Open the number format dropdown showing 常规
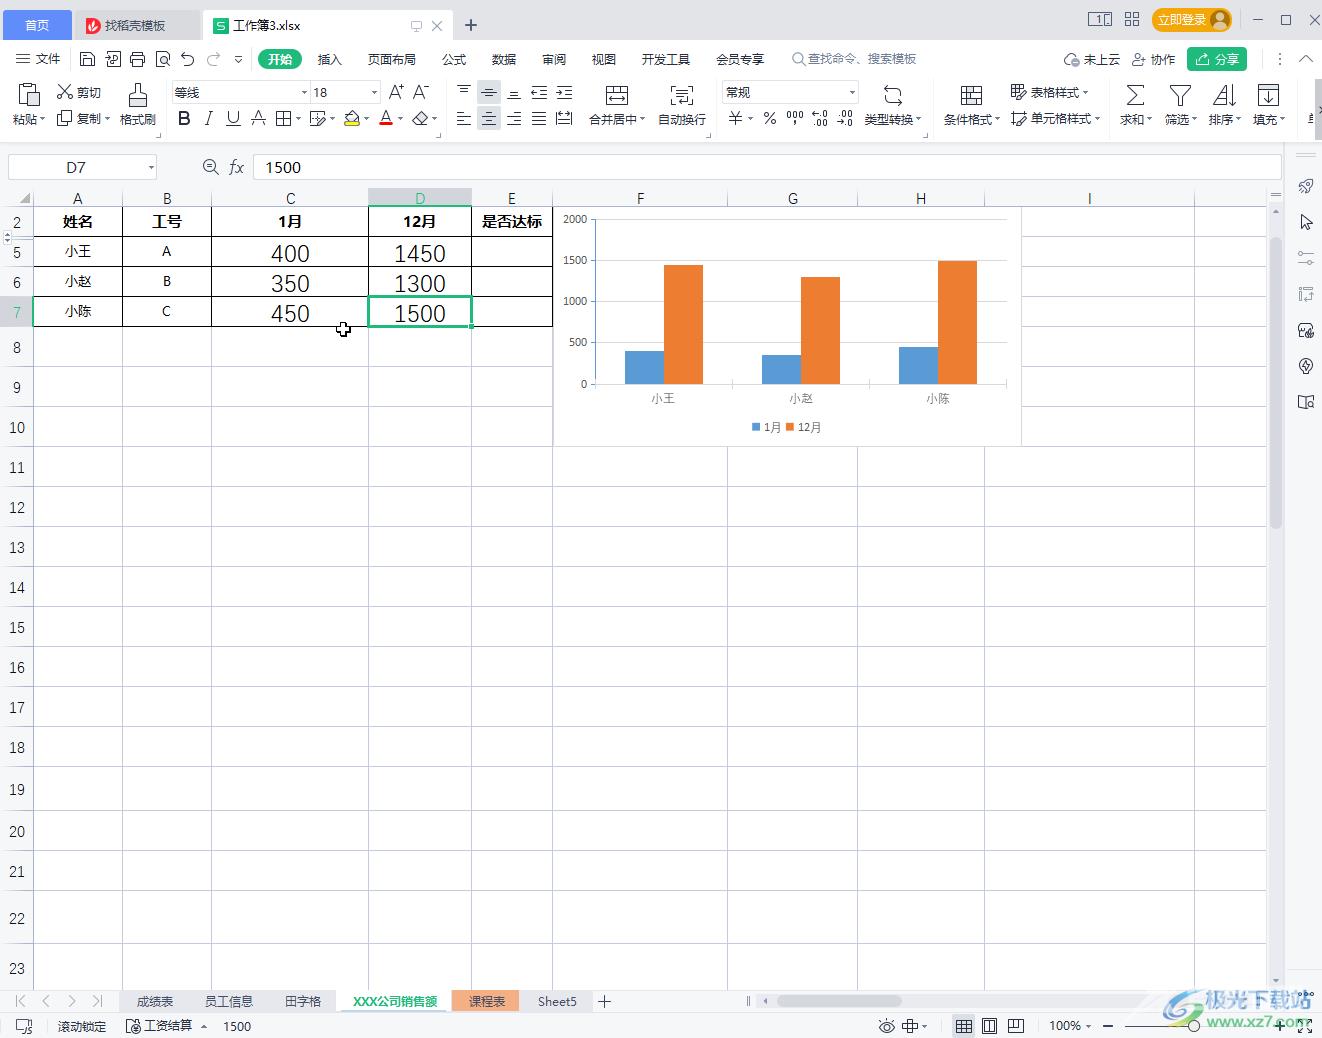The image size is (1322, 1038). [x=852, y=92]
